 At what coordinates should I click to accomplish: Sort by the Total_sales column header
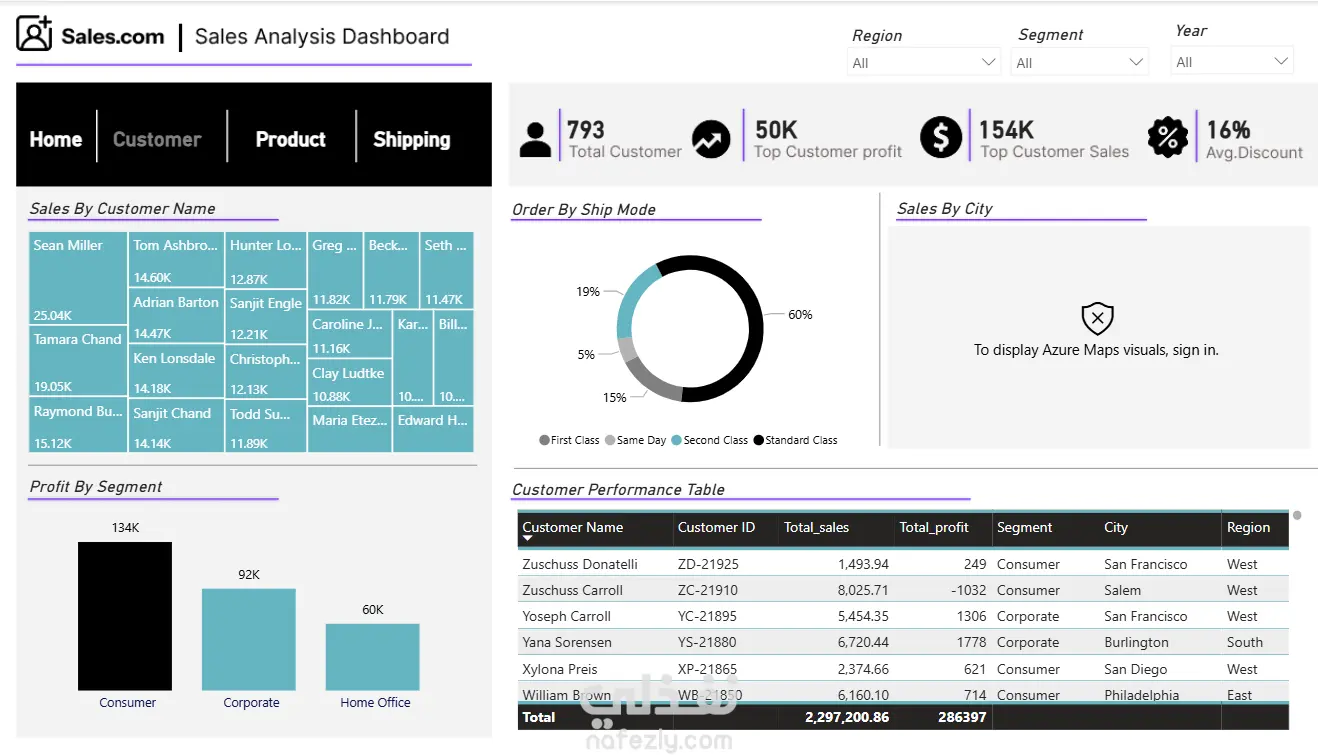coord(816,527)
